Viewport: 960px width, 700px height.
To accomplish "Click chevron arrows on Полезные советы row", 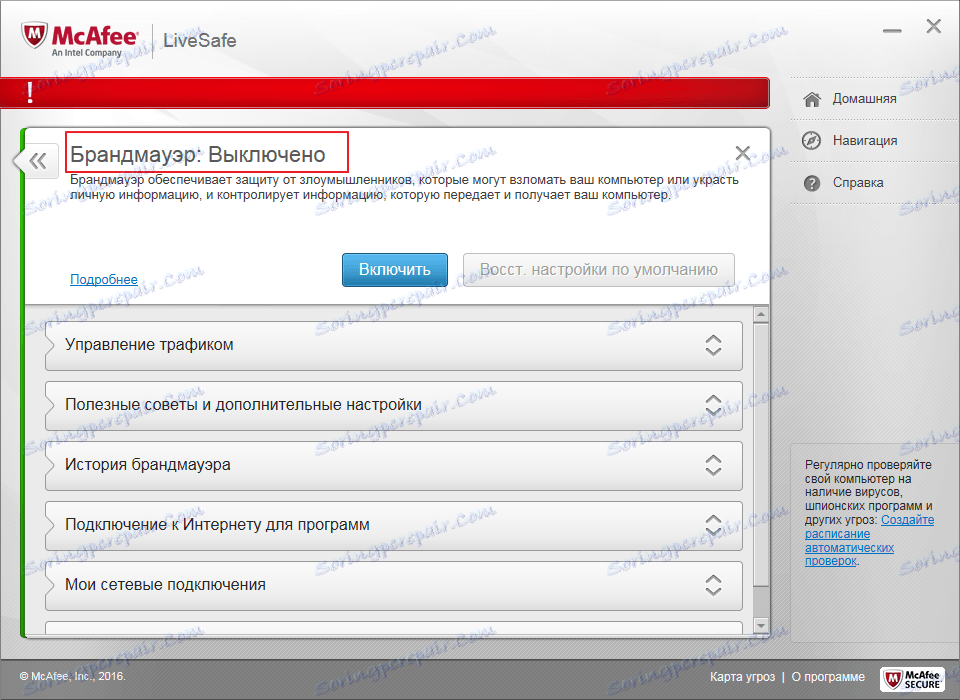I will (713, 405).
